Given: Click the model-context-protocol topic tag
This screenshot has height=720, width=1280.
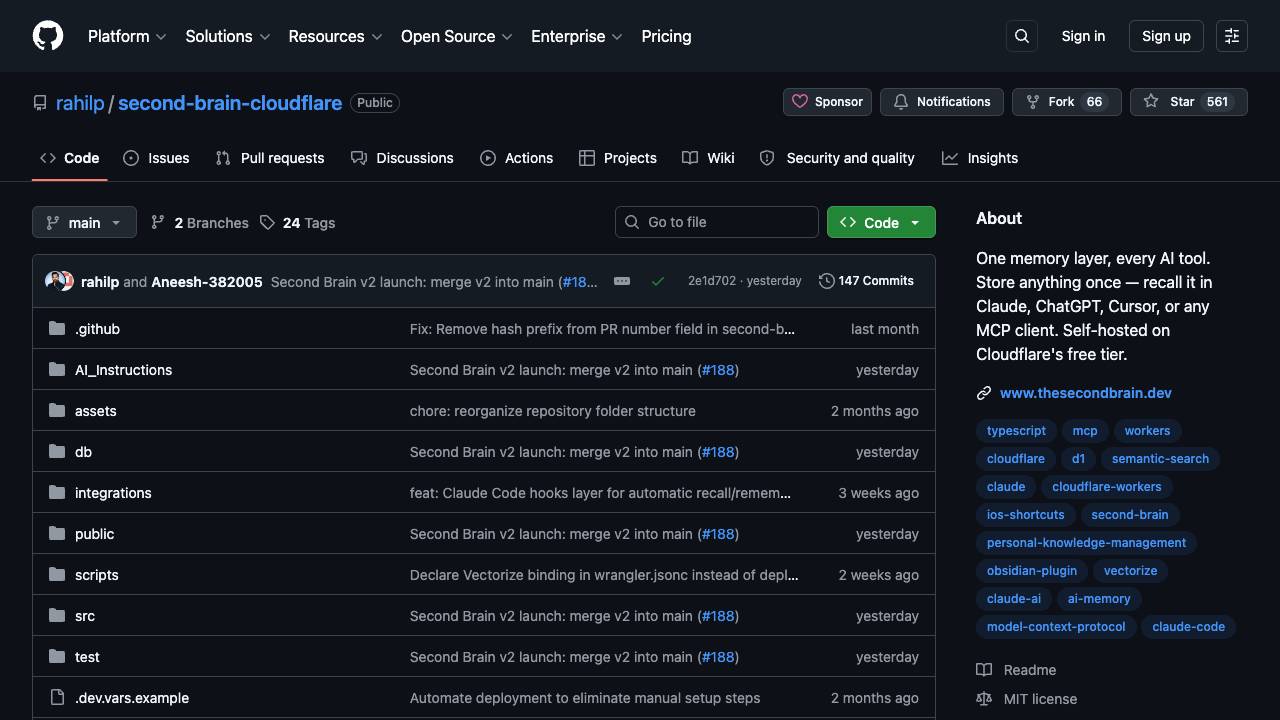Looking at the screenshot, I should [x=1056, y=627].
